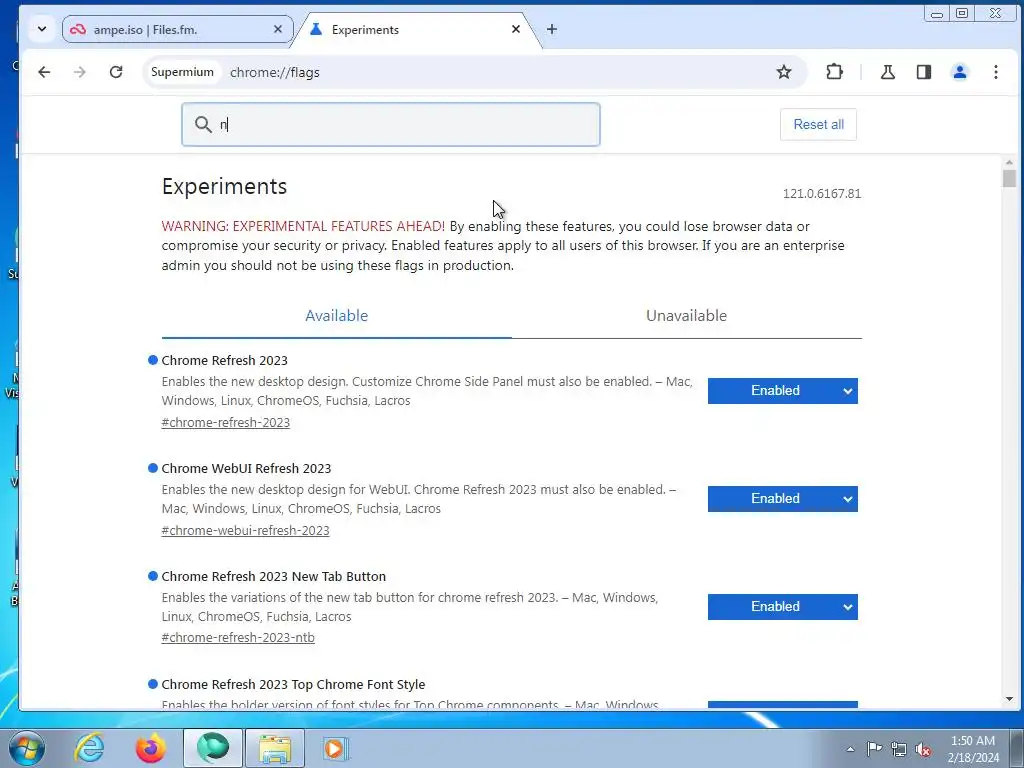Click the page scrollbar thumb
This screenshot has height=768, width=1024.
pos(1009,178)
